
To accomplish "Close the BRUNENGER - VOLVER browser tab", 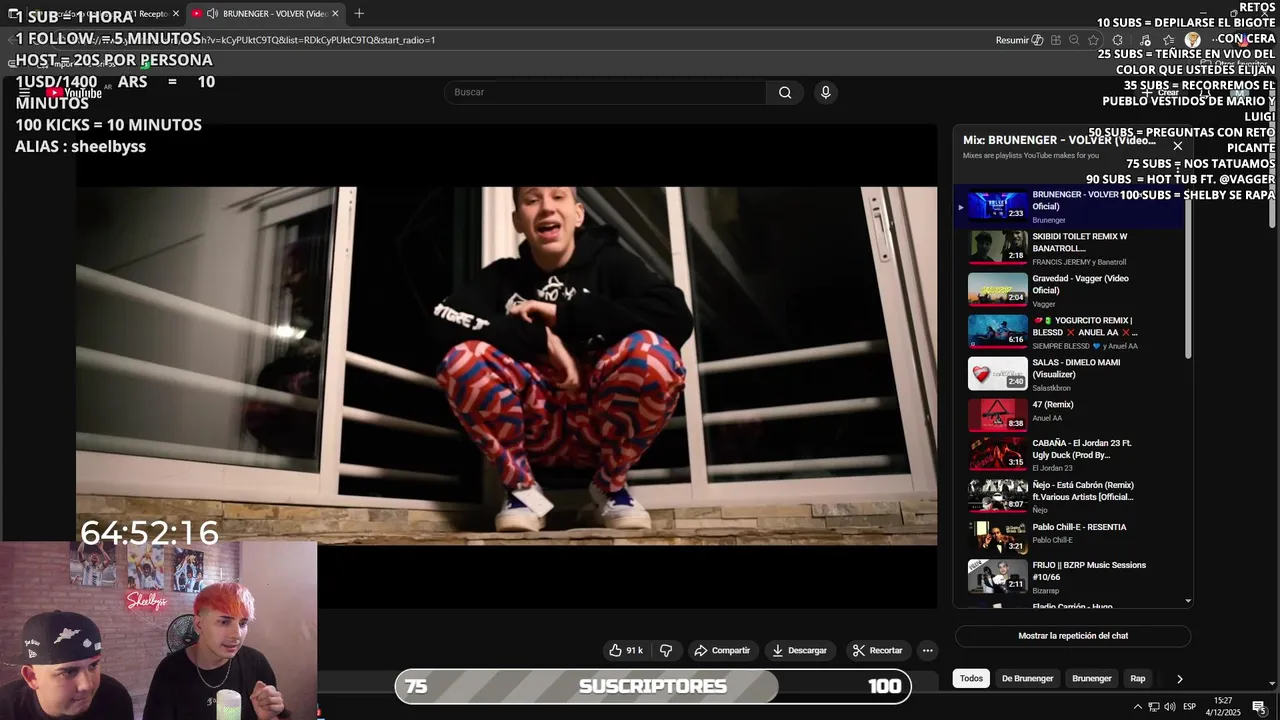I will click(335, 13).
